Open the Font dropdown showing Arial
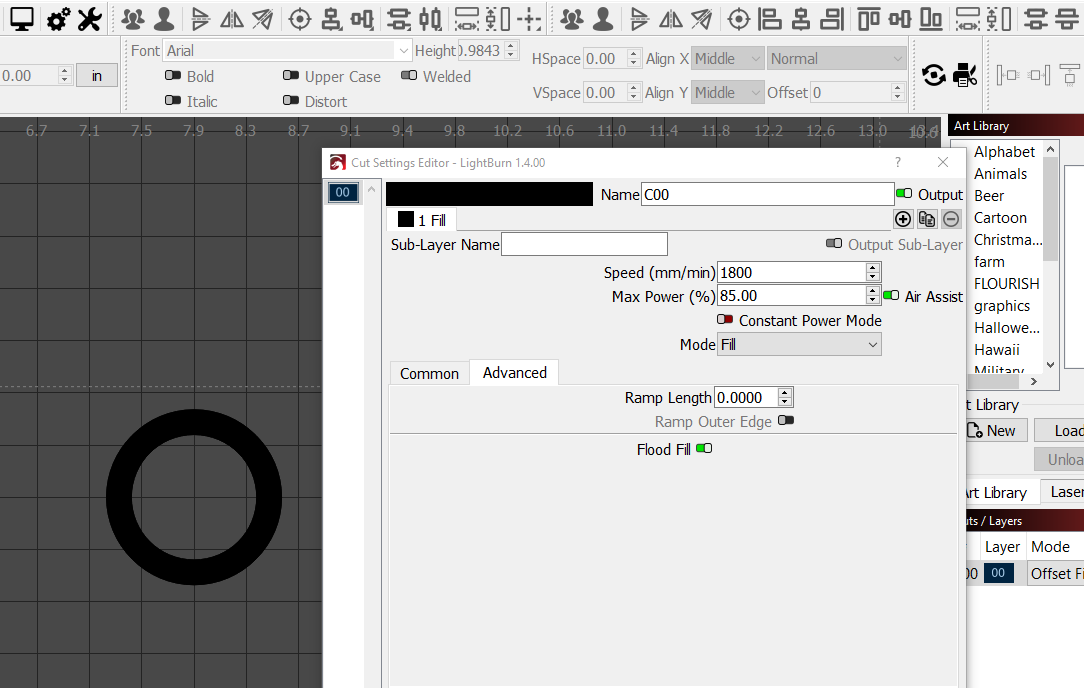Screen dimensions: 1084x688 click(x=285, y=50)
